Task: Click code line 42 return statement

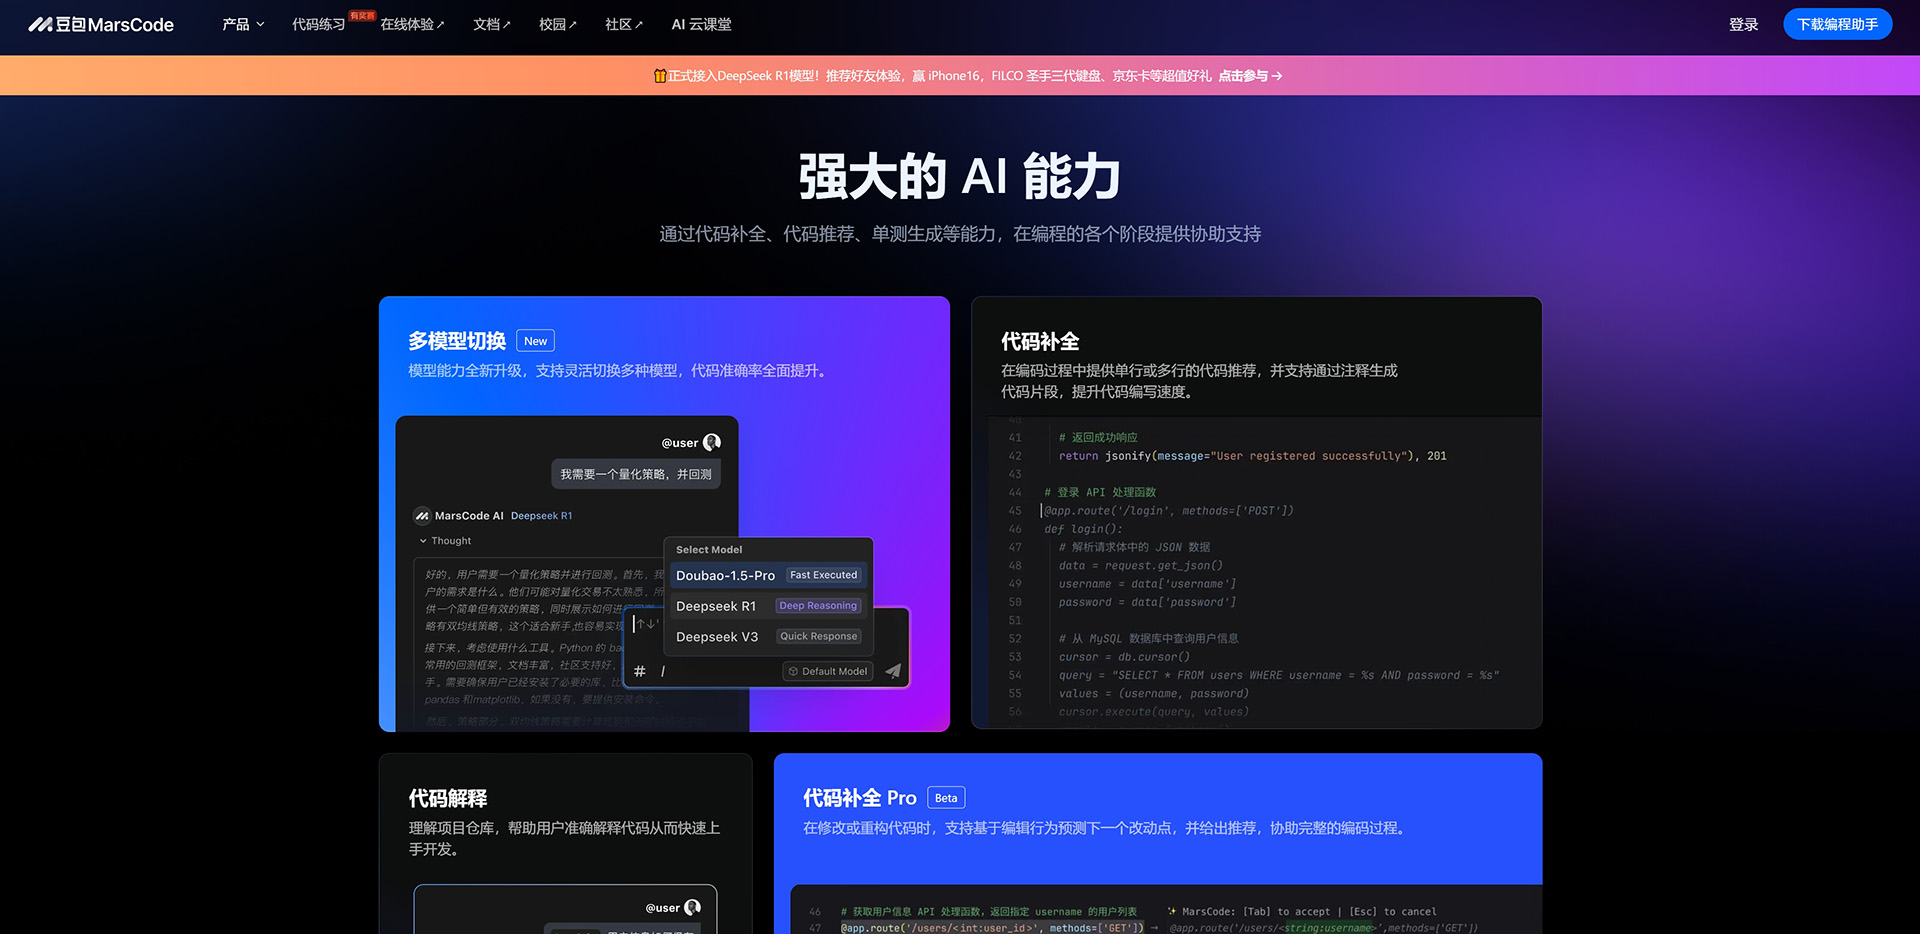Action: [x=1252, y=456]
